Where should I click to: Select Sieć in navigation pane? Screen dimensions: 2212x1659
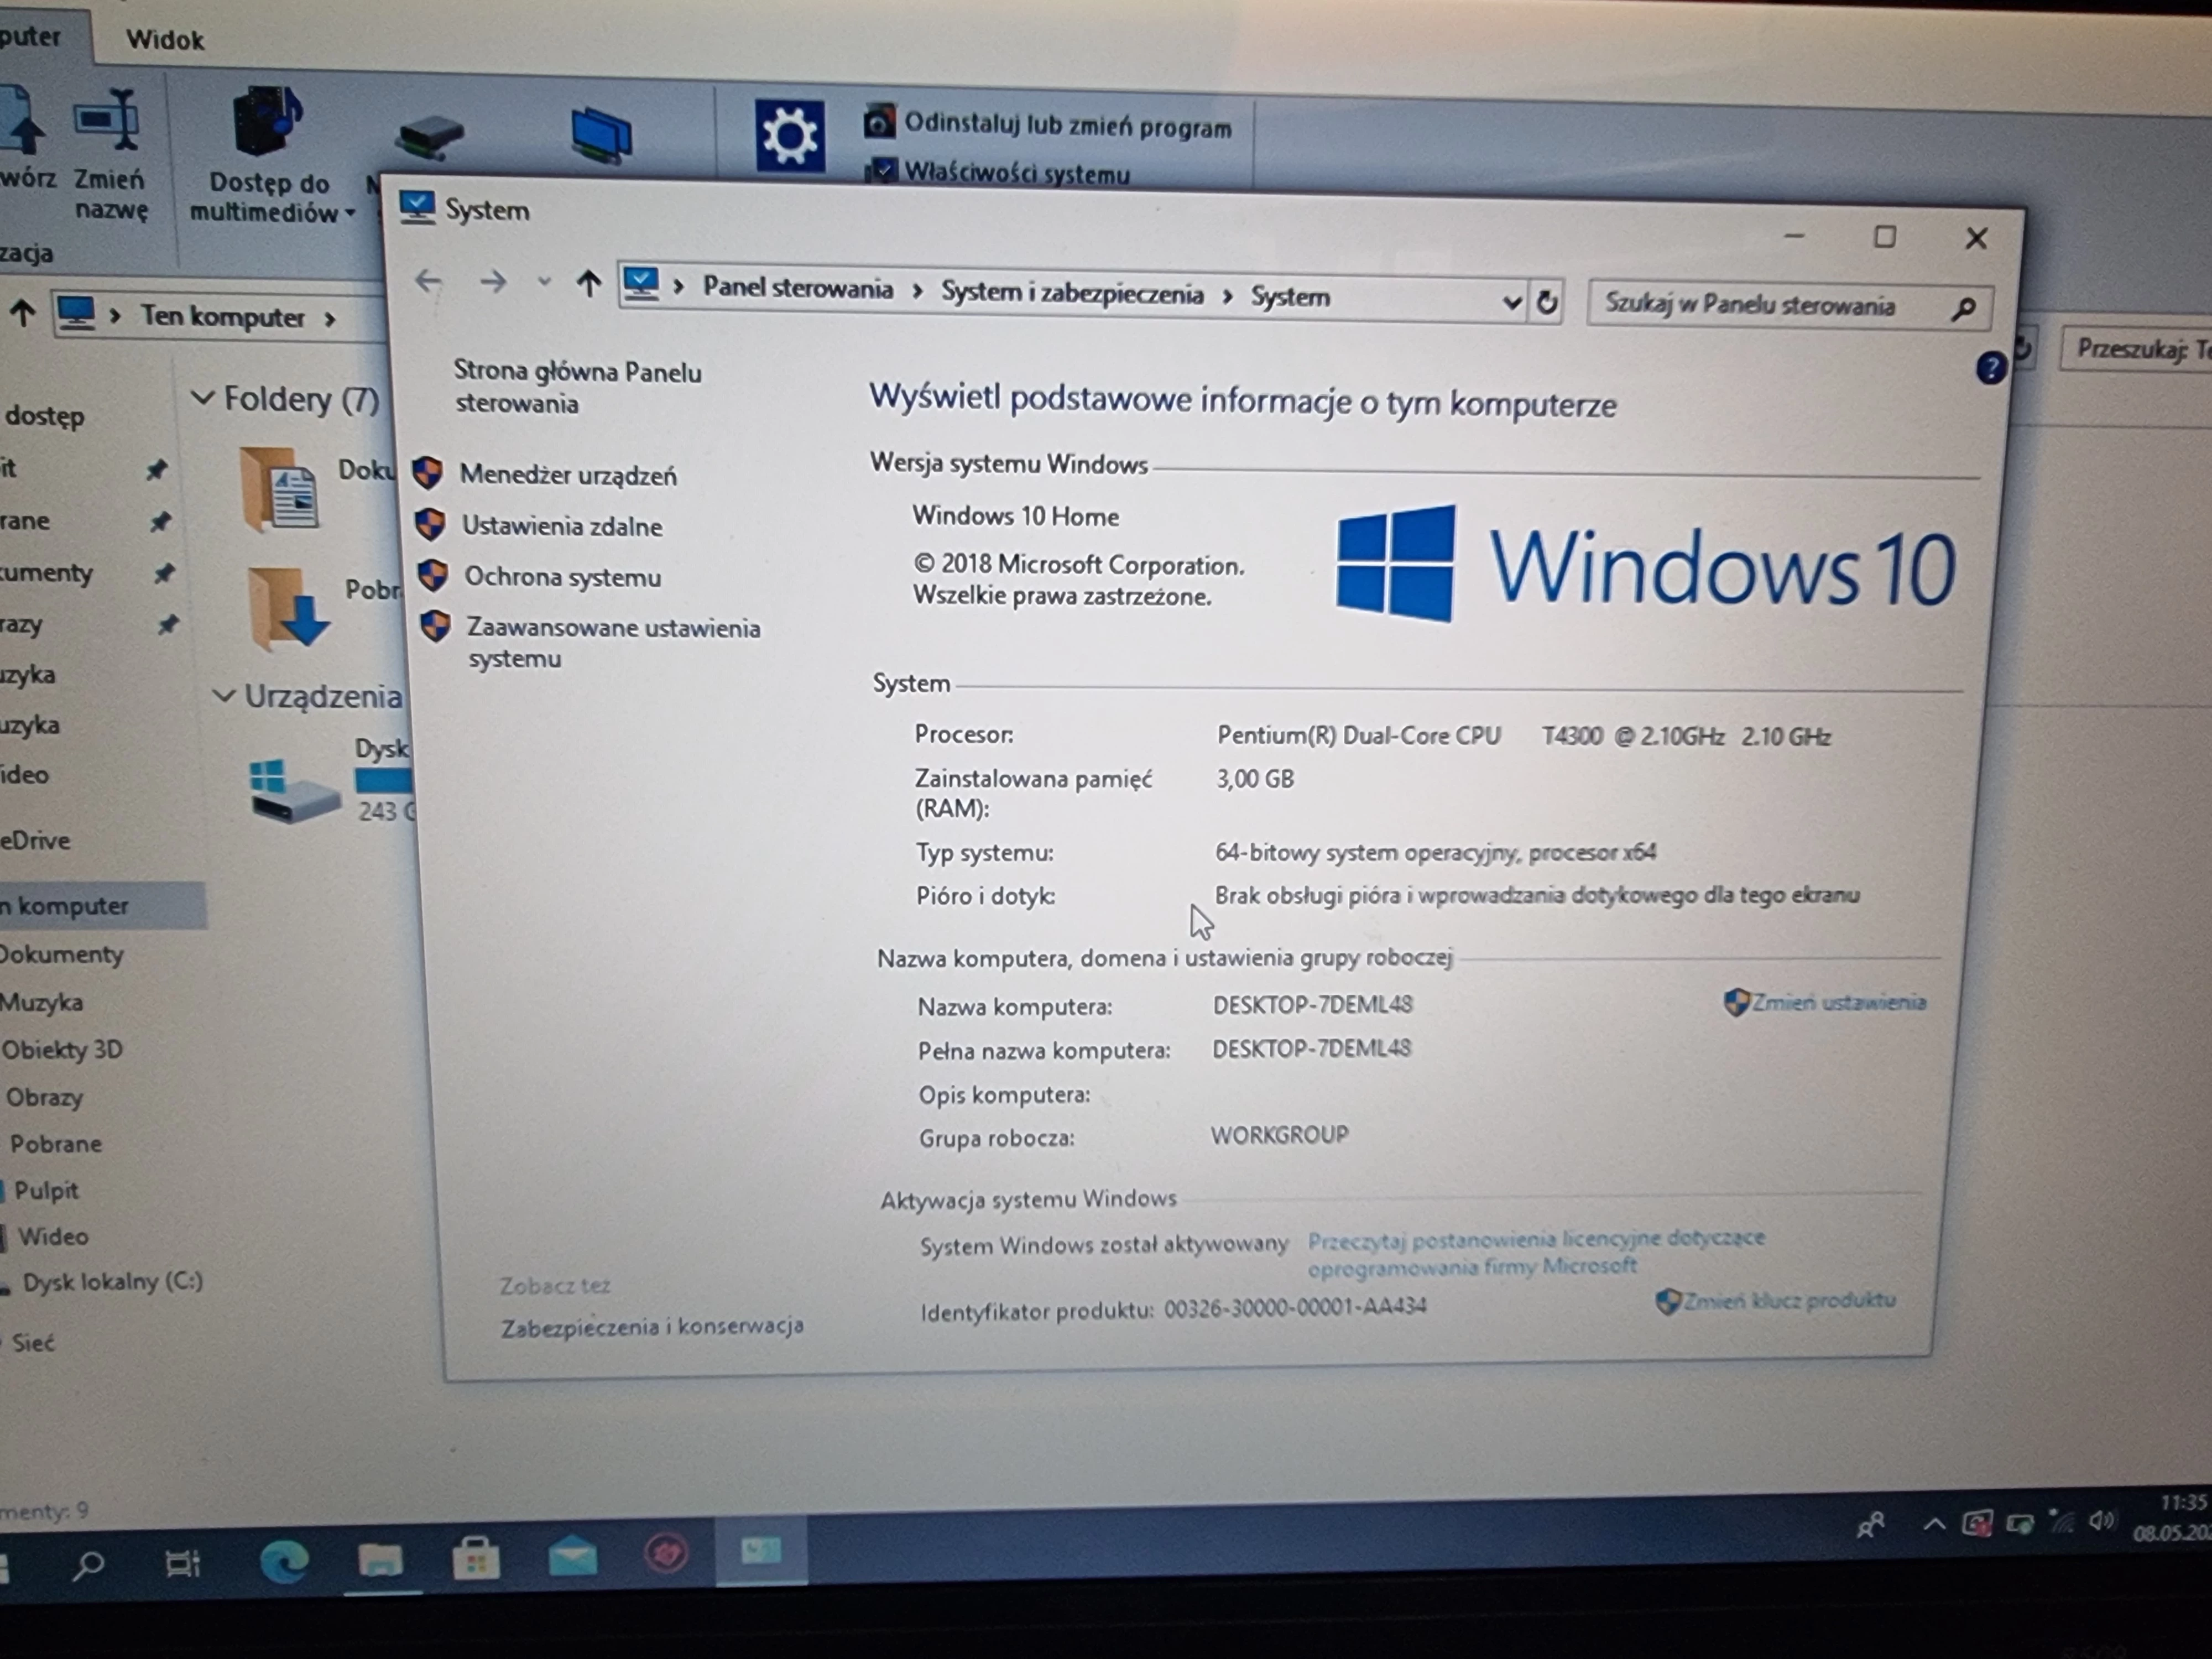point(34,1343)
